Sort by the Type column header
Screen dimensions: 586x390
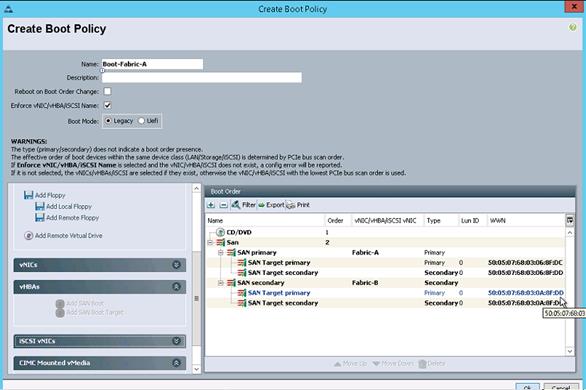click(x=441, y=220)
